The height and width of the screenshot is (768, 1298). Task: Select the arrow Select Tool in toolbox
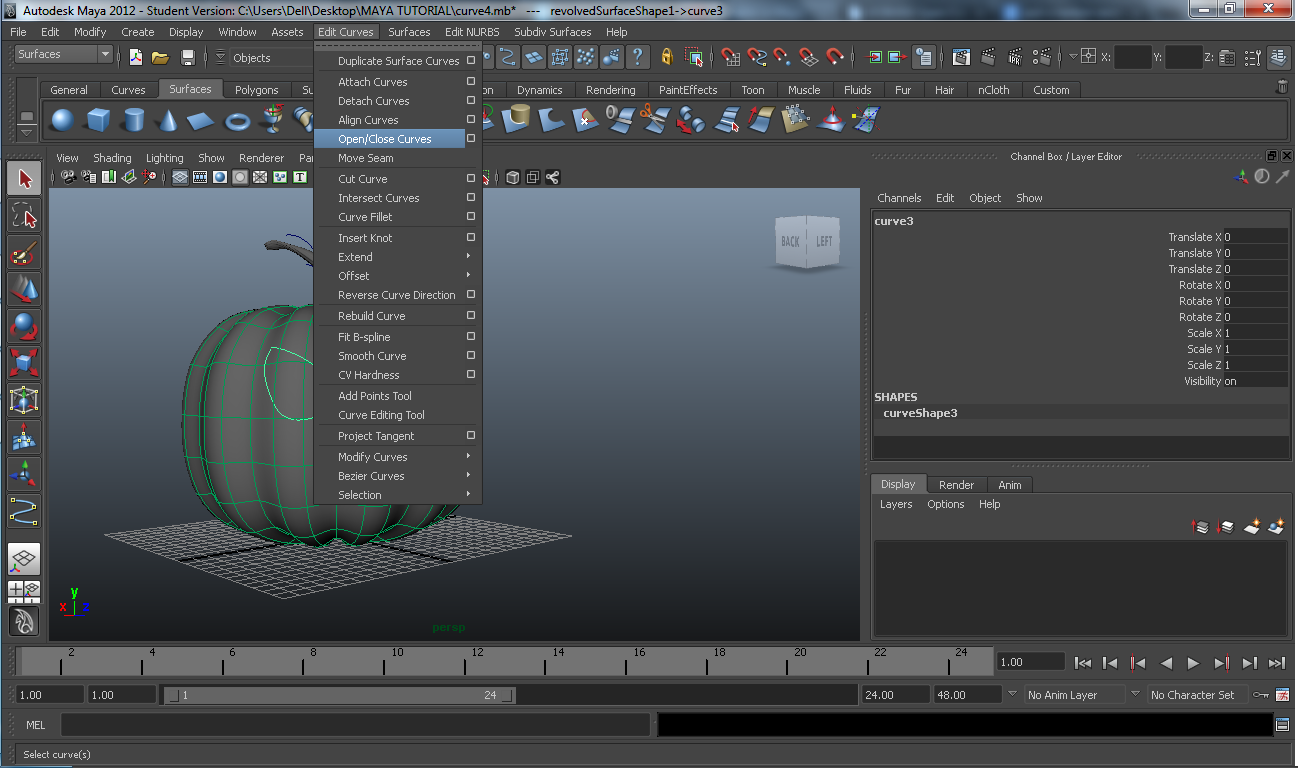(x=24, y=179)
